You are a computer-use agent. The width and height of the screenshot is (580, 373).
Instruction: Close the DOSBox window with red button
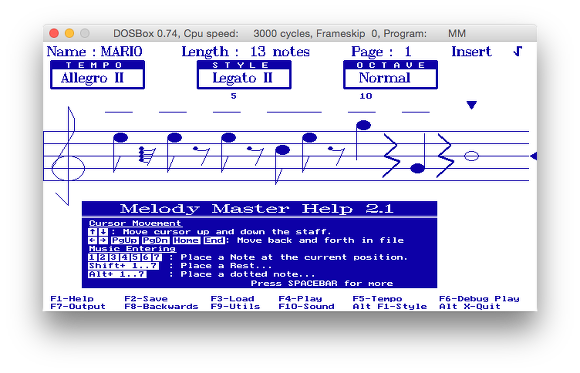tap(54, 33)
